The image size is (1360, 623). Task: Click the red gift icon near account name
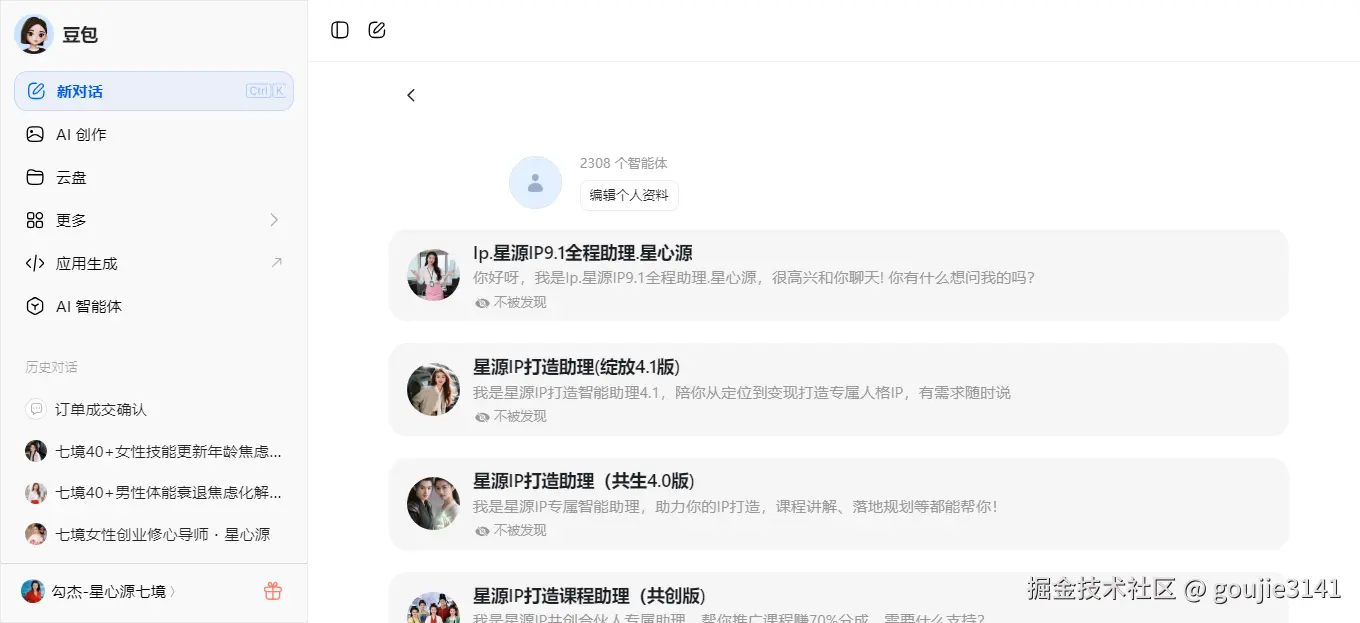tap(272, 590)
